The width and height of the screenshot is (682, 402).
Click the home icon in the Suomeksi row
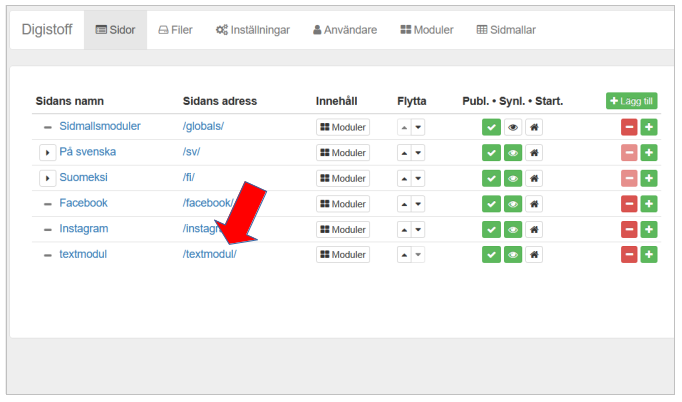[535, 178]
